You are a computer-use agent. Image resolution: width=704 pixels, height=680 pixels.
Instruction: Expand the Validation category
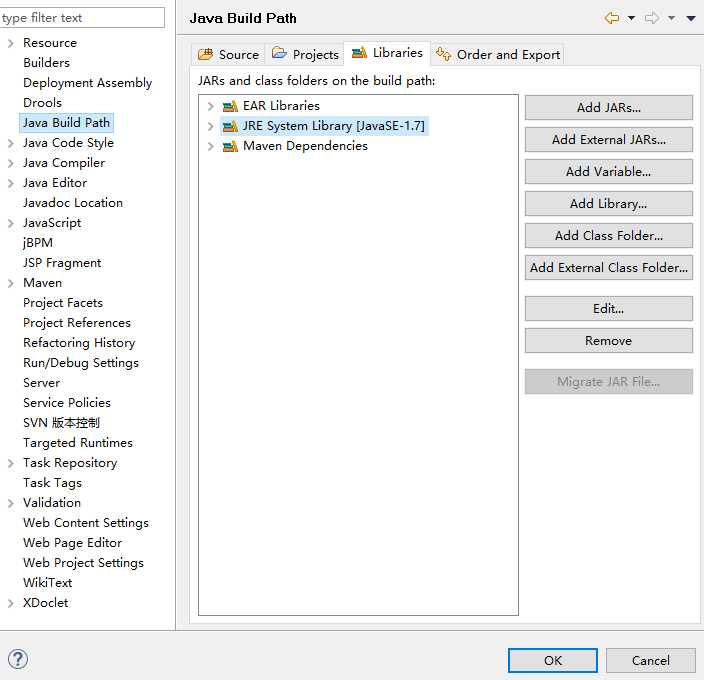tap(11, 503)
